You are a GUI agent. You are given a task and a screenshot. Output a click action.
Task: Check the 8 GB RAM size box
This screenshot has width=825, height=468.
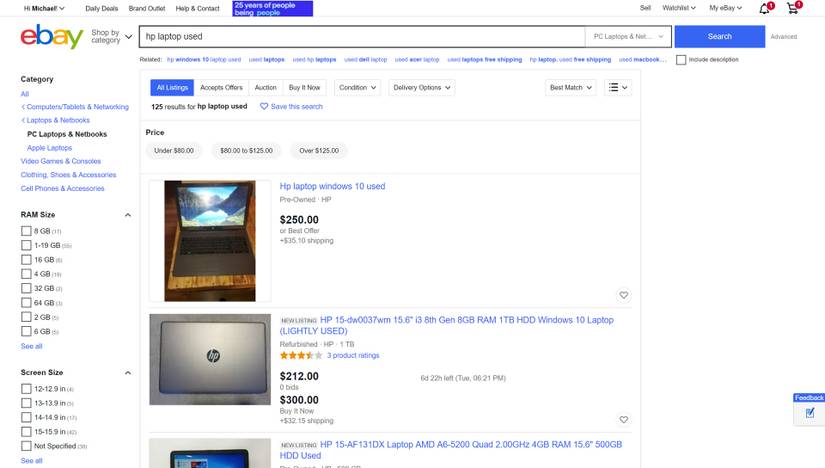coord(26,231)
